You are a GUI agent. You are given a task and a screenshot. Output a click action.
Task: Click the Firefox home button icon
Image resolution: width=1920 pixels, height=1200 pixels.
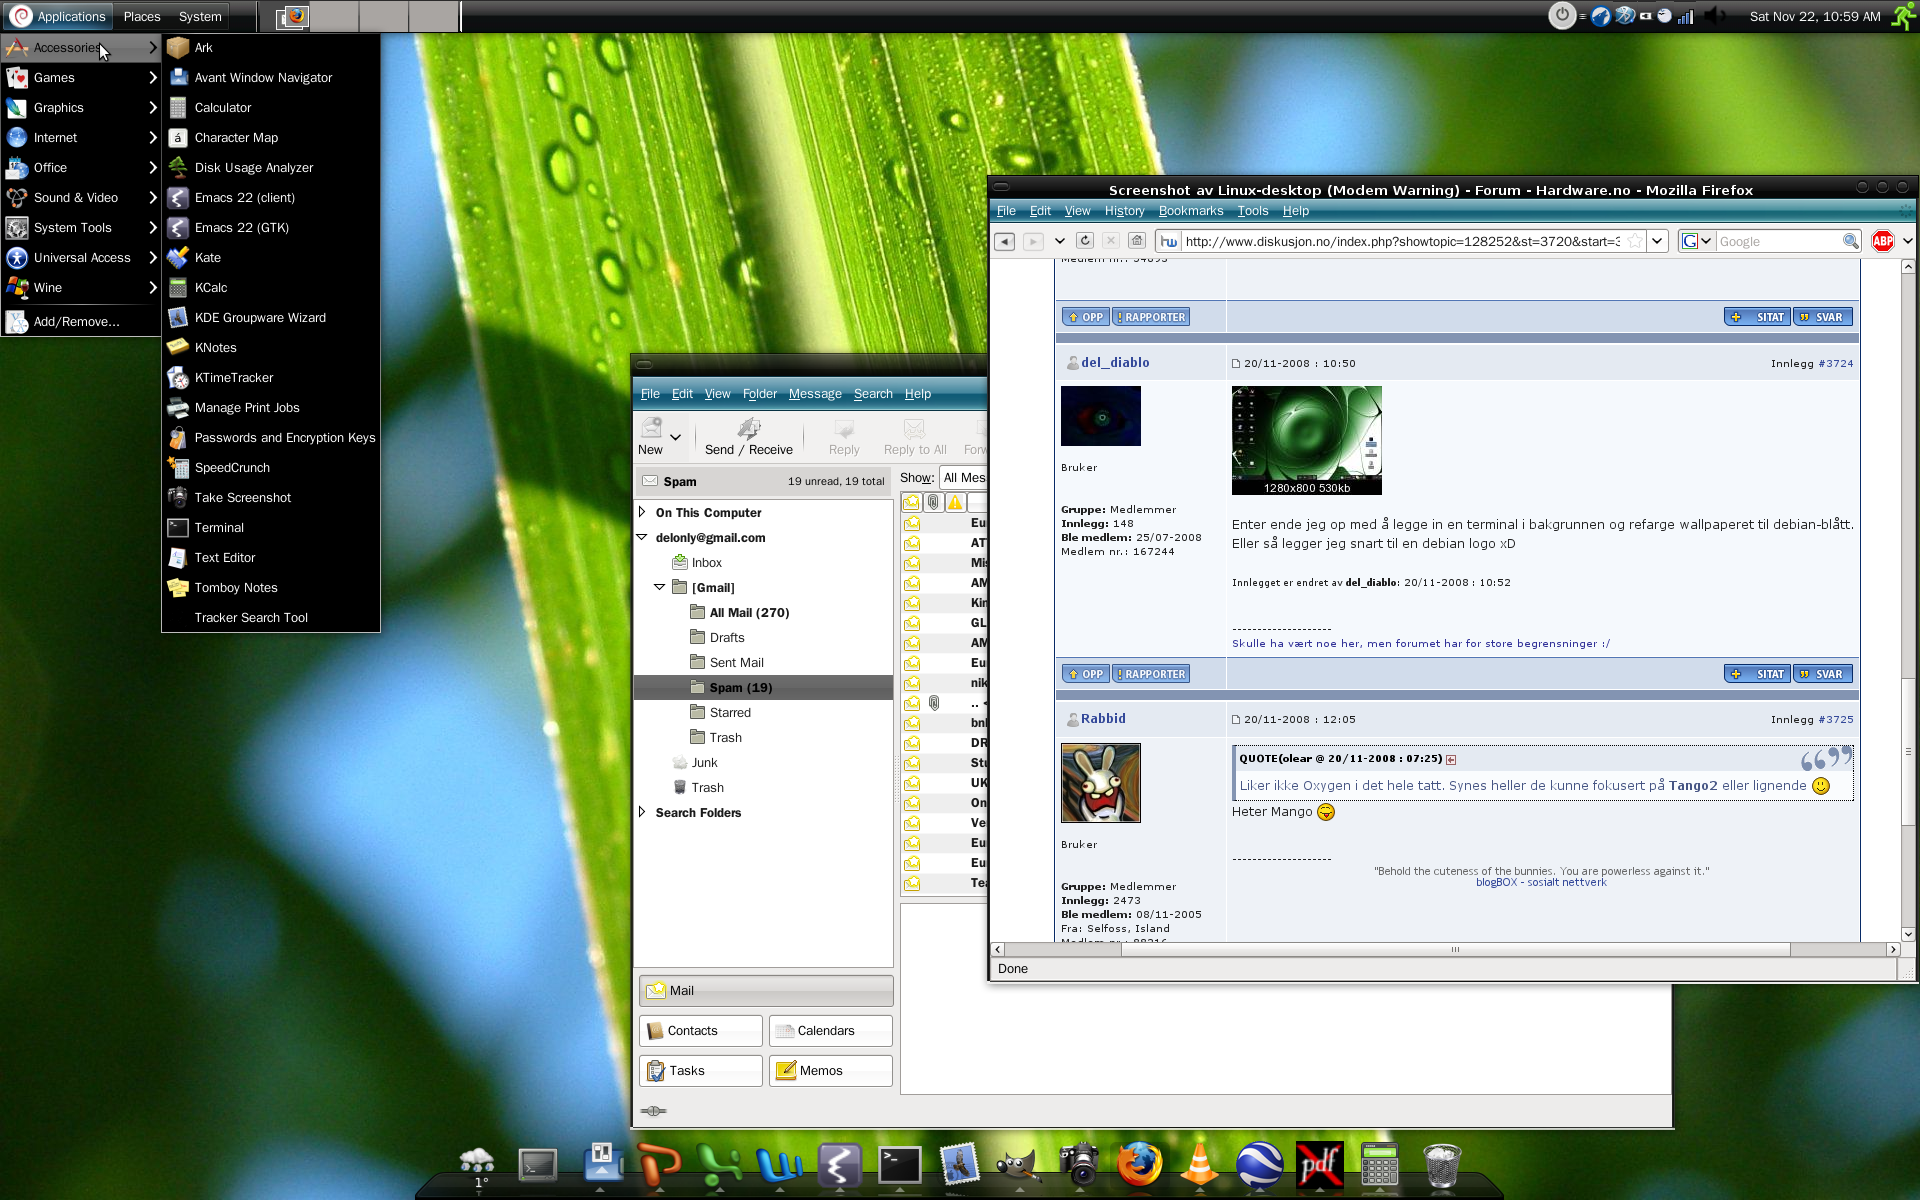[1137, 241]
